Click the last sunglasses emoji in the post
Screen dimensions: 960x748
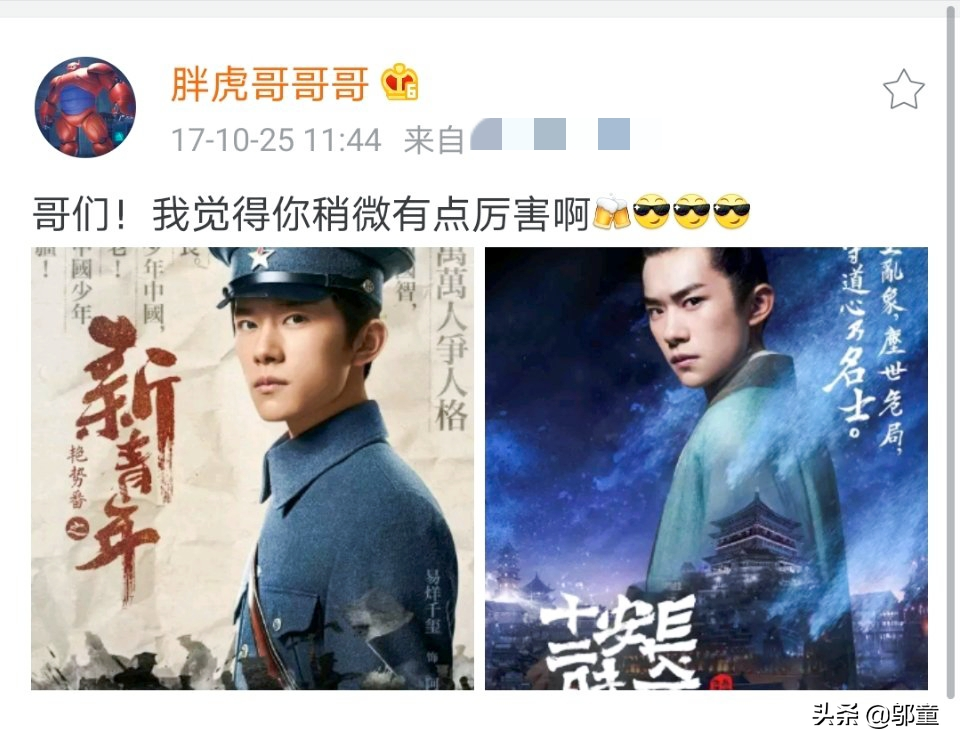click(x=732, y=212)
